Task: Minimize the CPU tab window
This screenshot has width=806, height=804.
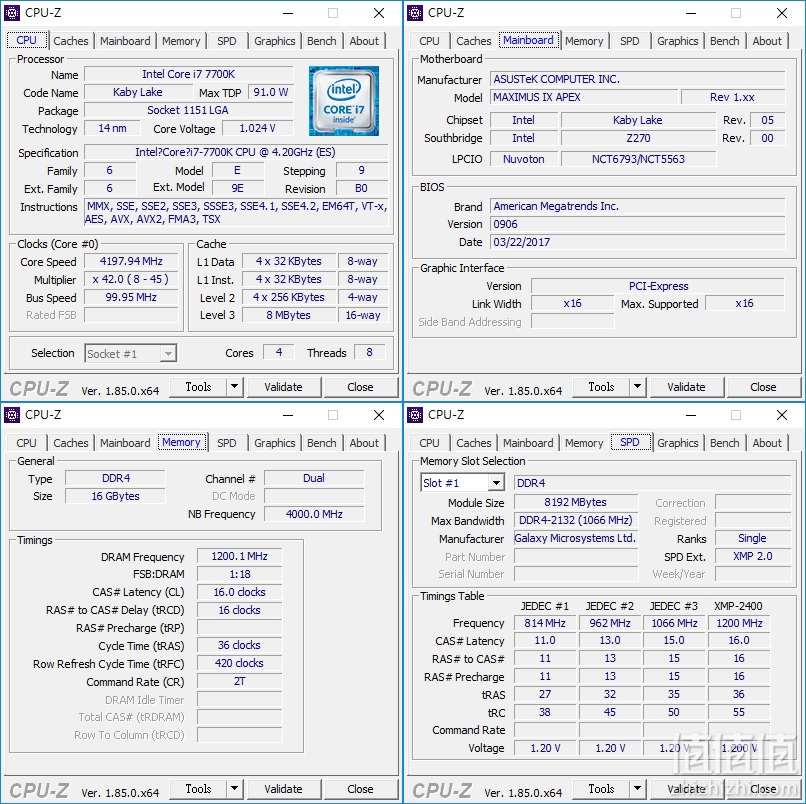Action: pyautogui.click(x=288, y=13)
